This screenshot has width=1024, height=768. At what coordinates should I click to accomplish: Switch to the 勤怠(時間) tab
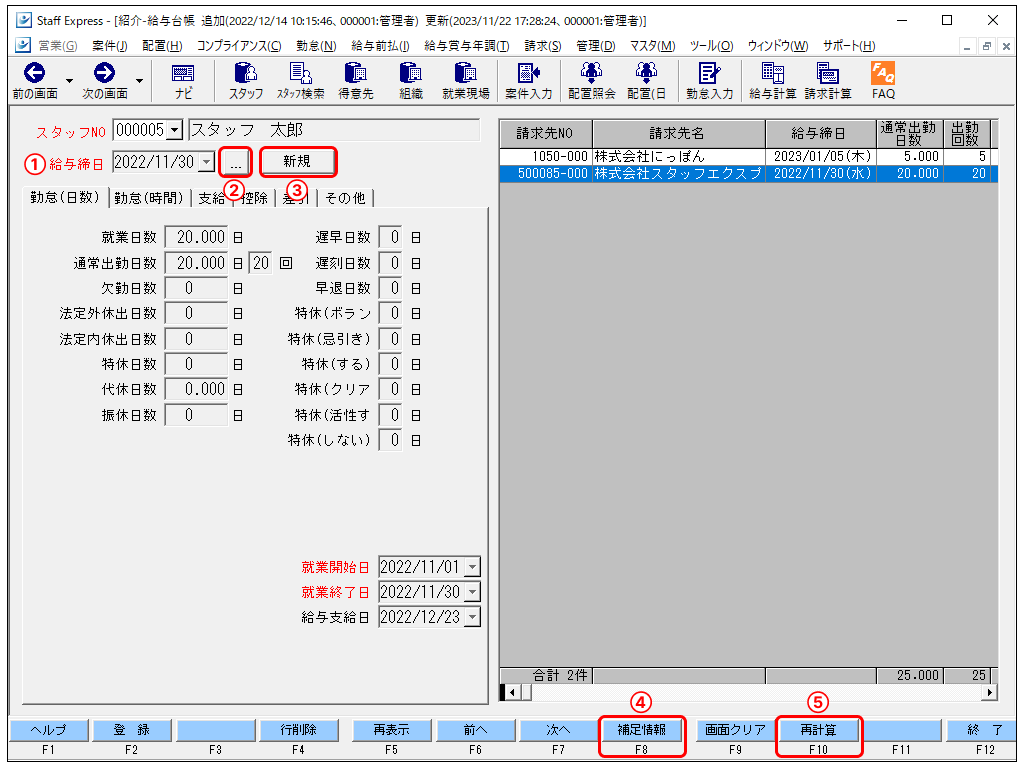(148, 198)
